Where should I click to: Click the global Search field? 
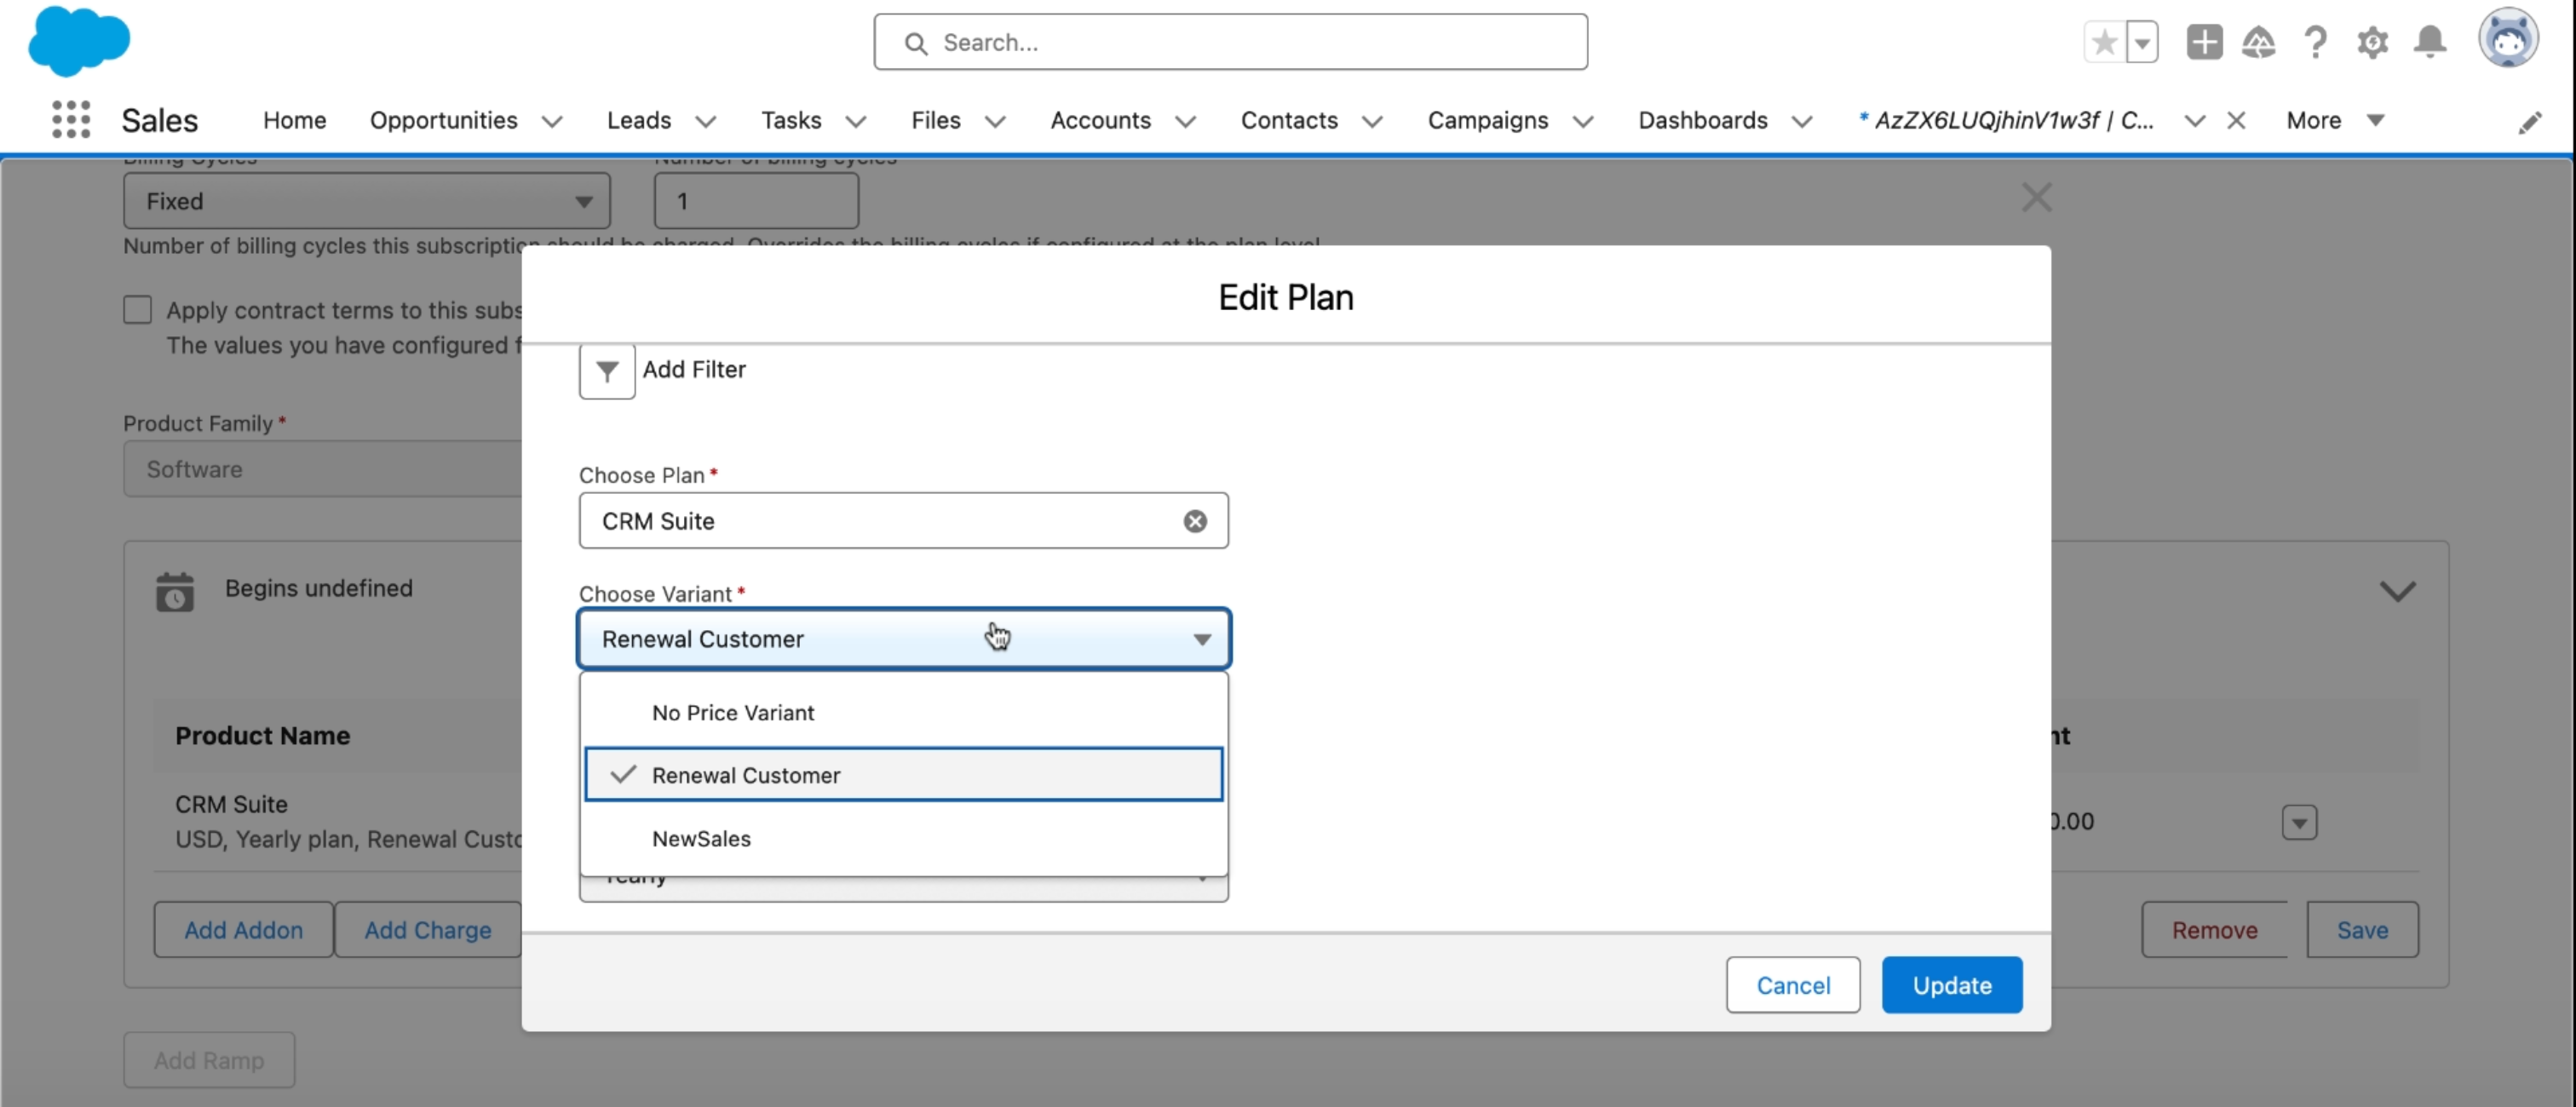(x=1230, y=42)
